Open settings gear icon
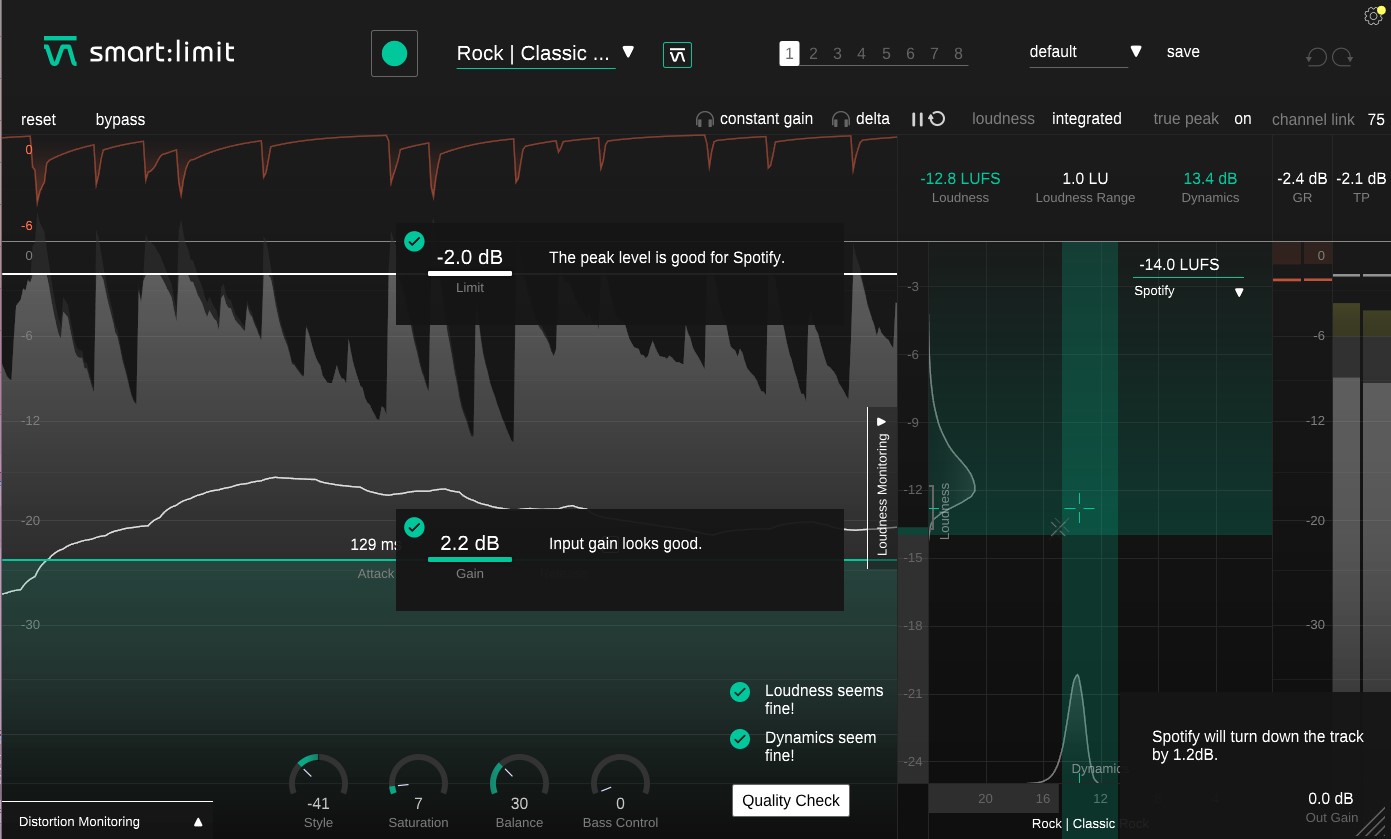 (1373, 16)
